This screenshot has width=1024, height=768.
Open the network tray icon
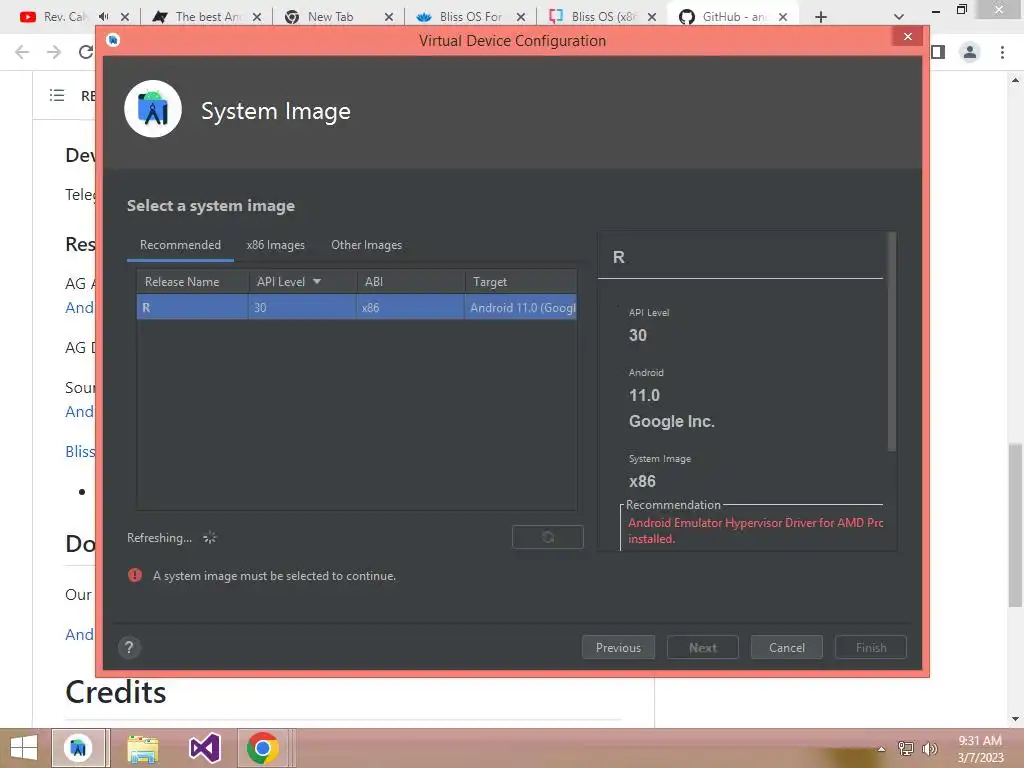click(x=906, y=749)
